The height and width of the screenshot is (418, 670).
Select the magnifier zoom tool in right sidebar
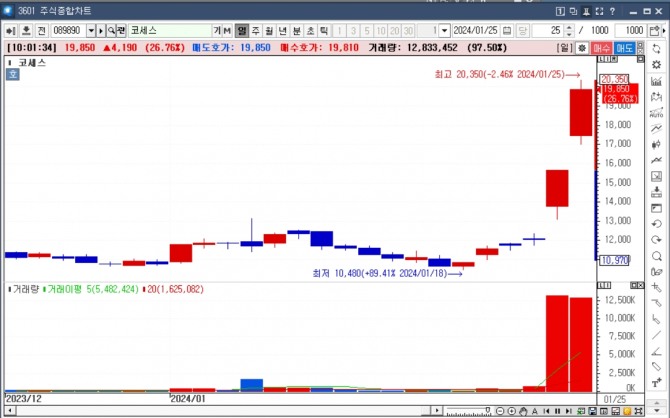(x=657, y=256)
